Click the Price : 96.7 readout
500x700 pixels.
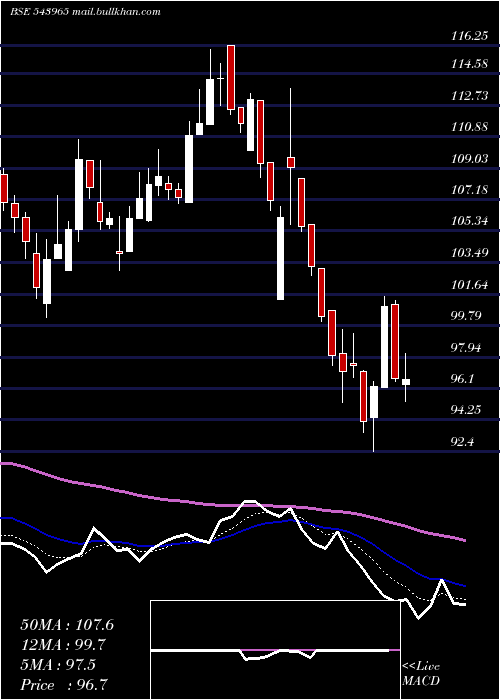64,684
